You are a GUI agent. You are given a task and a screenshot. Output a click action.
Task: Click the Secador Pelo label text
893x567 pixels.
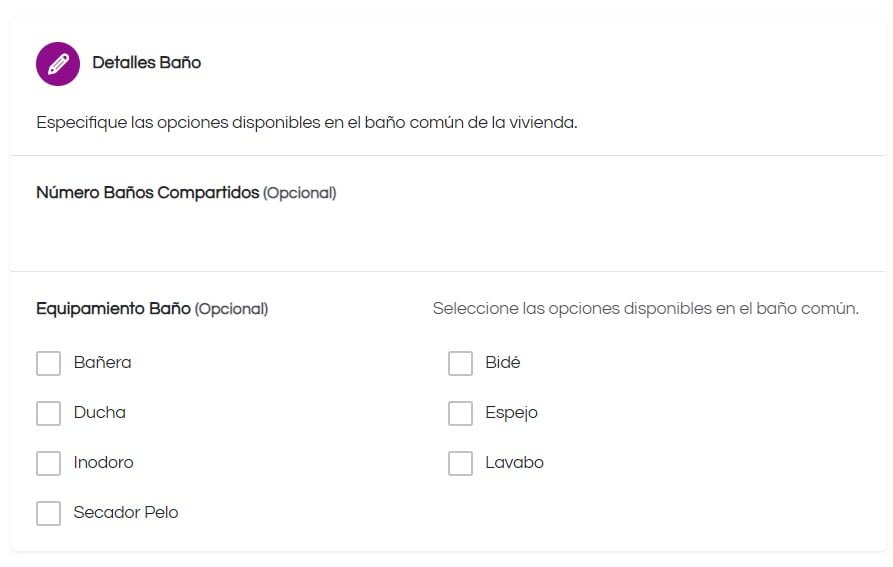126,512
